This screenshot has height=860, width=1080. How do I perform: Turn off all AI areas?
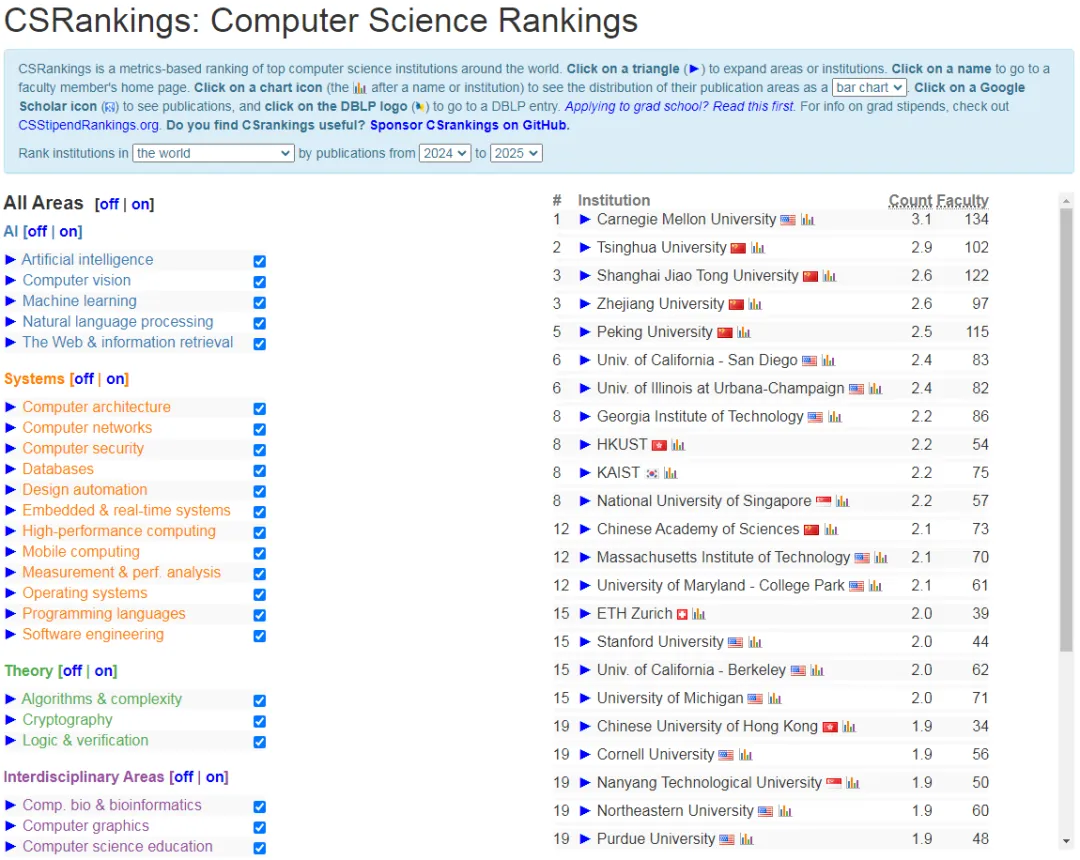tap(37, 231)
